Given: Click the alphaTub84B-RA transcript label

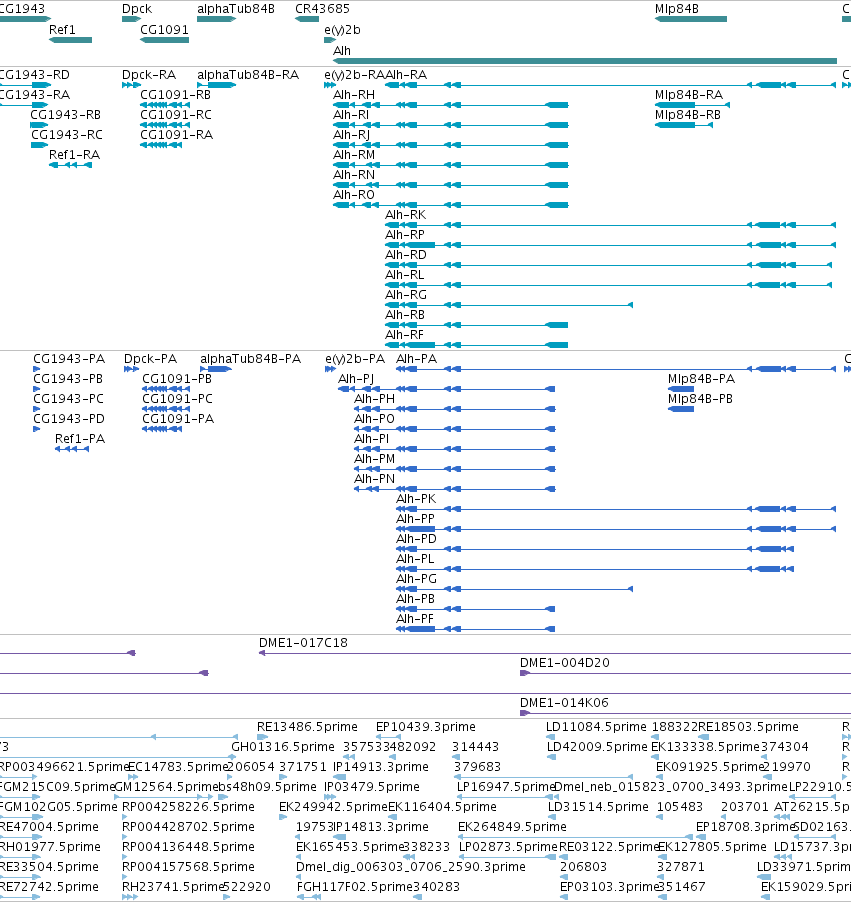Looking at the screenshot, I should [x=248, y=75].
